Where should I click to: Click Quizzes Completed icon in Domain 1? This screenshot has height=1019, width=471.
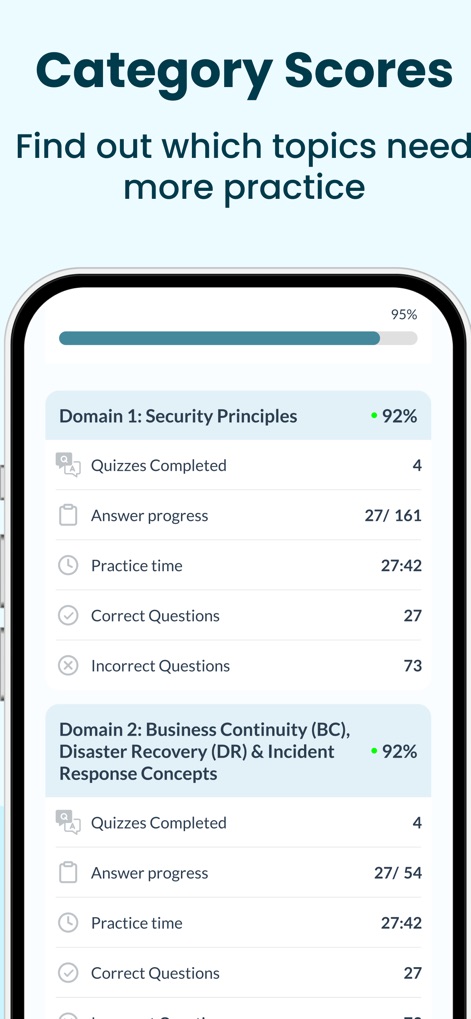pos(68,465)
